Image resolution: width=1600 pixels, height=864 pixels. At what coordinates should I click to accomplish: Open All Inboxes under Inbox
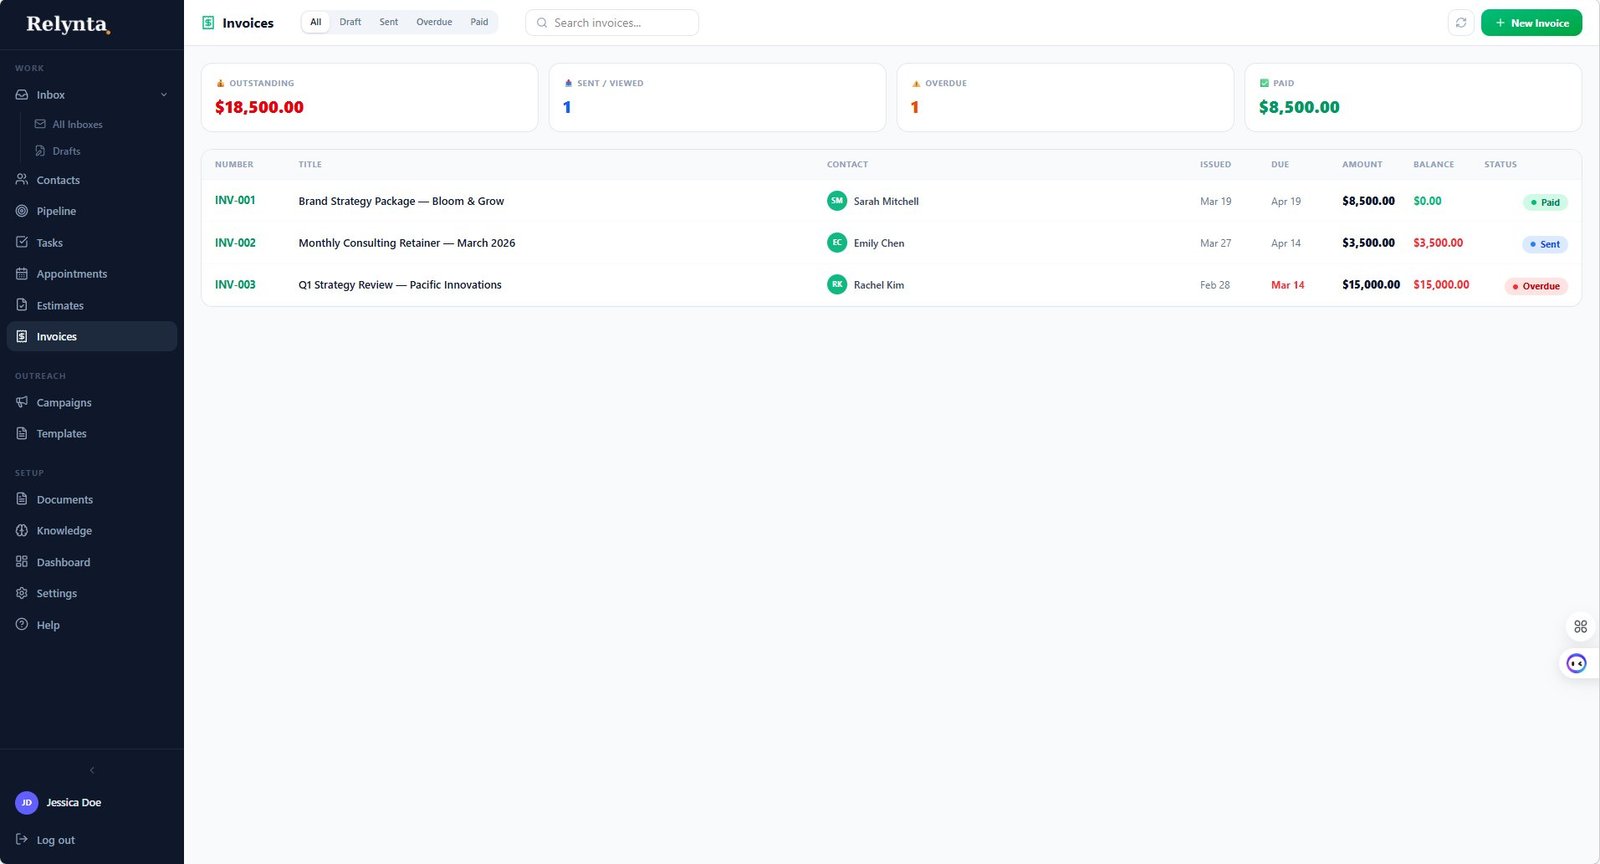pos(77,125)
